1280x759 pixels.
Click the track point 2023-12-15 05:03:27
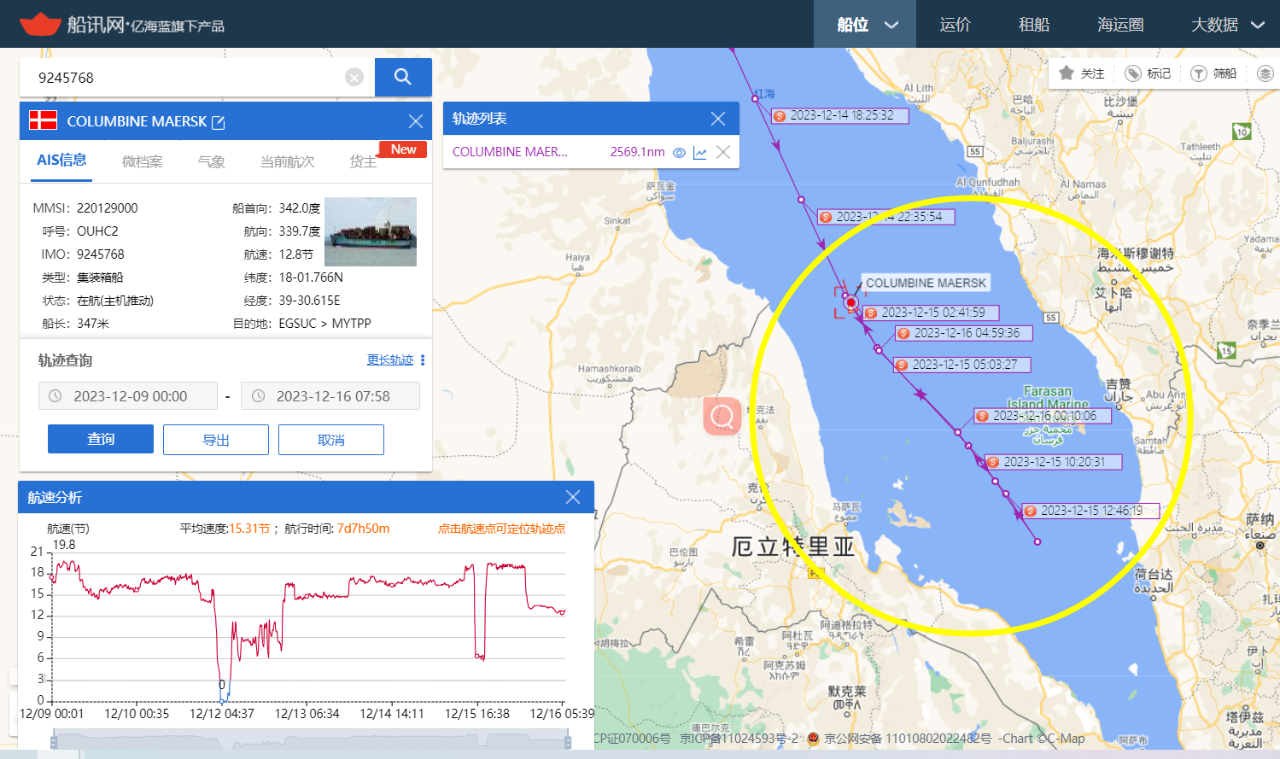click(x=961, y=365)
